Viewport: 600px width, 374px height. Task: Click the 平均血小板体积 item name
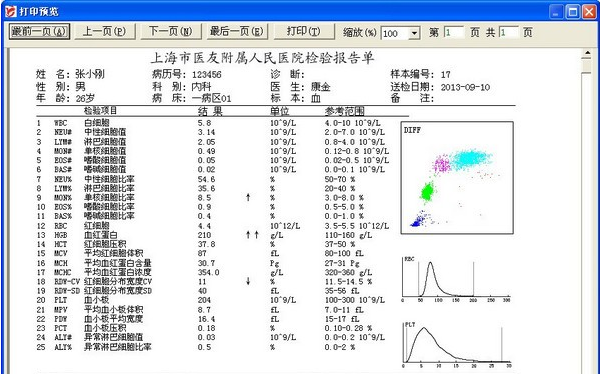coord(113,310)
